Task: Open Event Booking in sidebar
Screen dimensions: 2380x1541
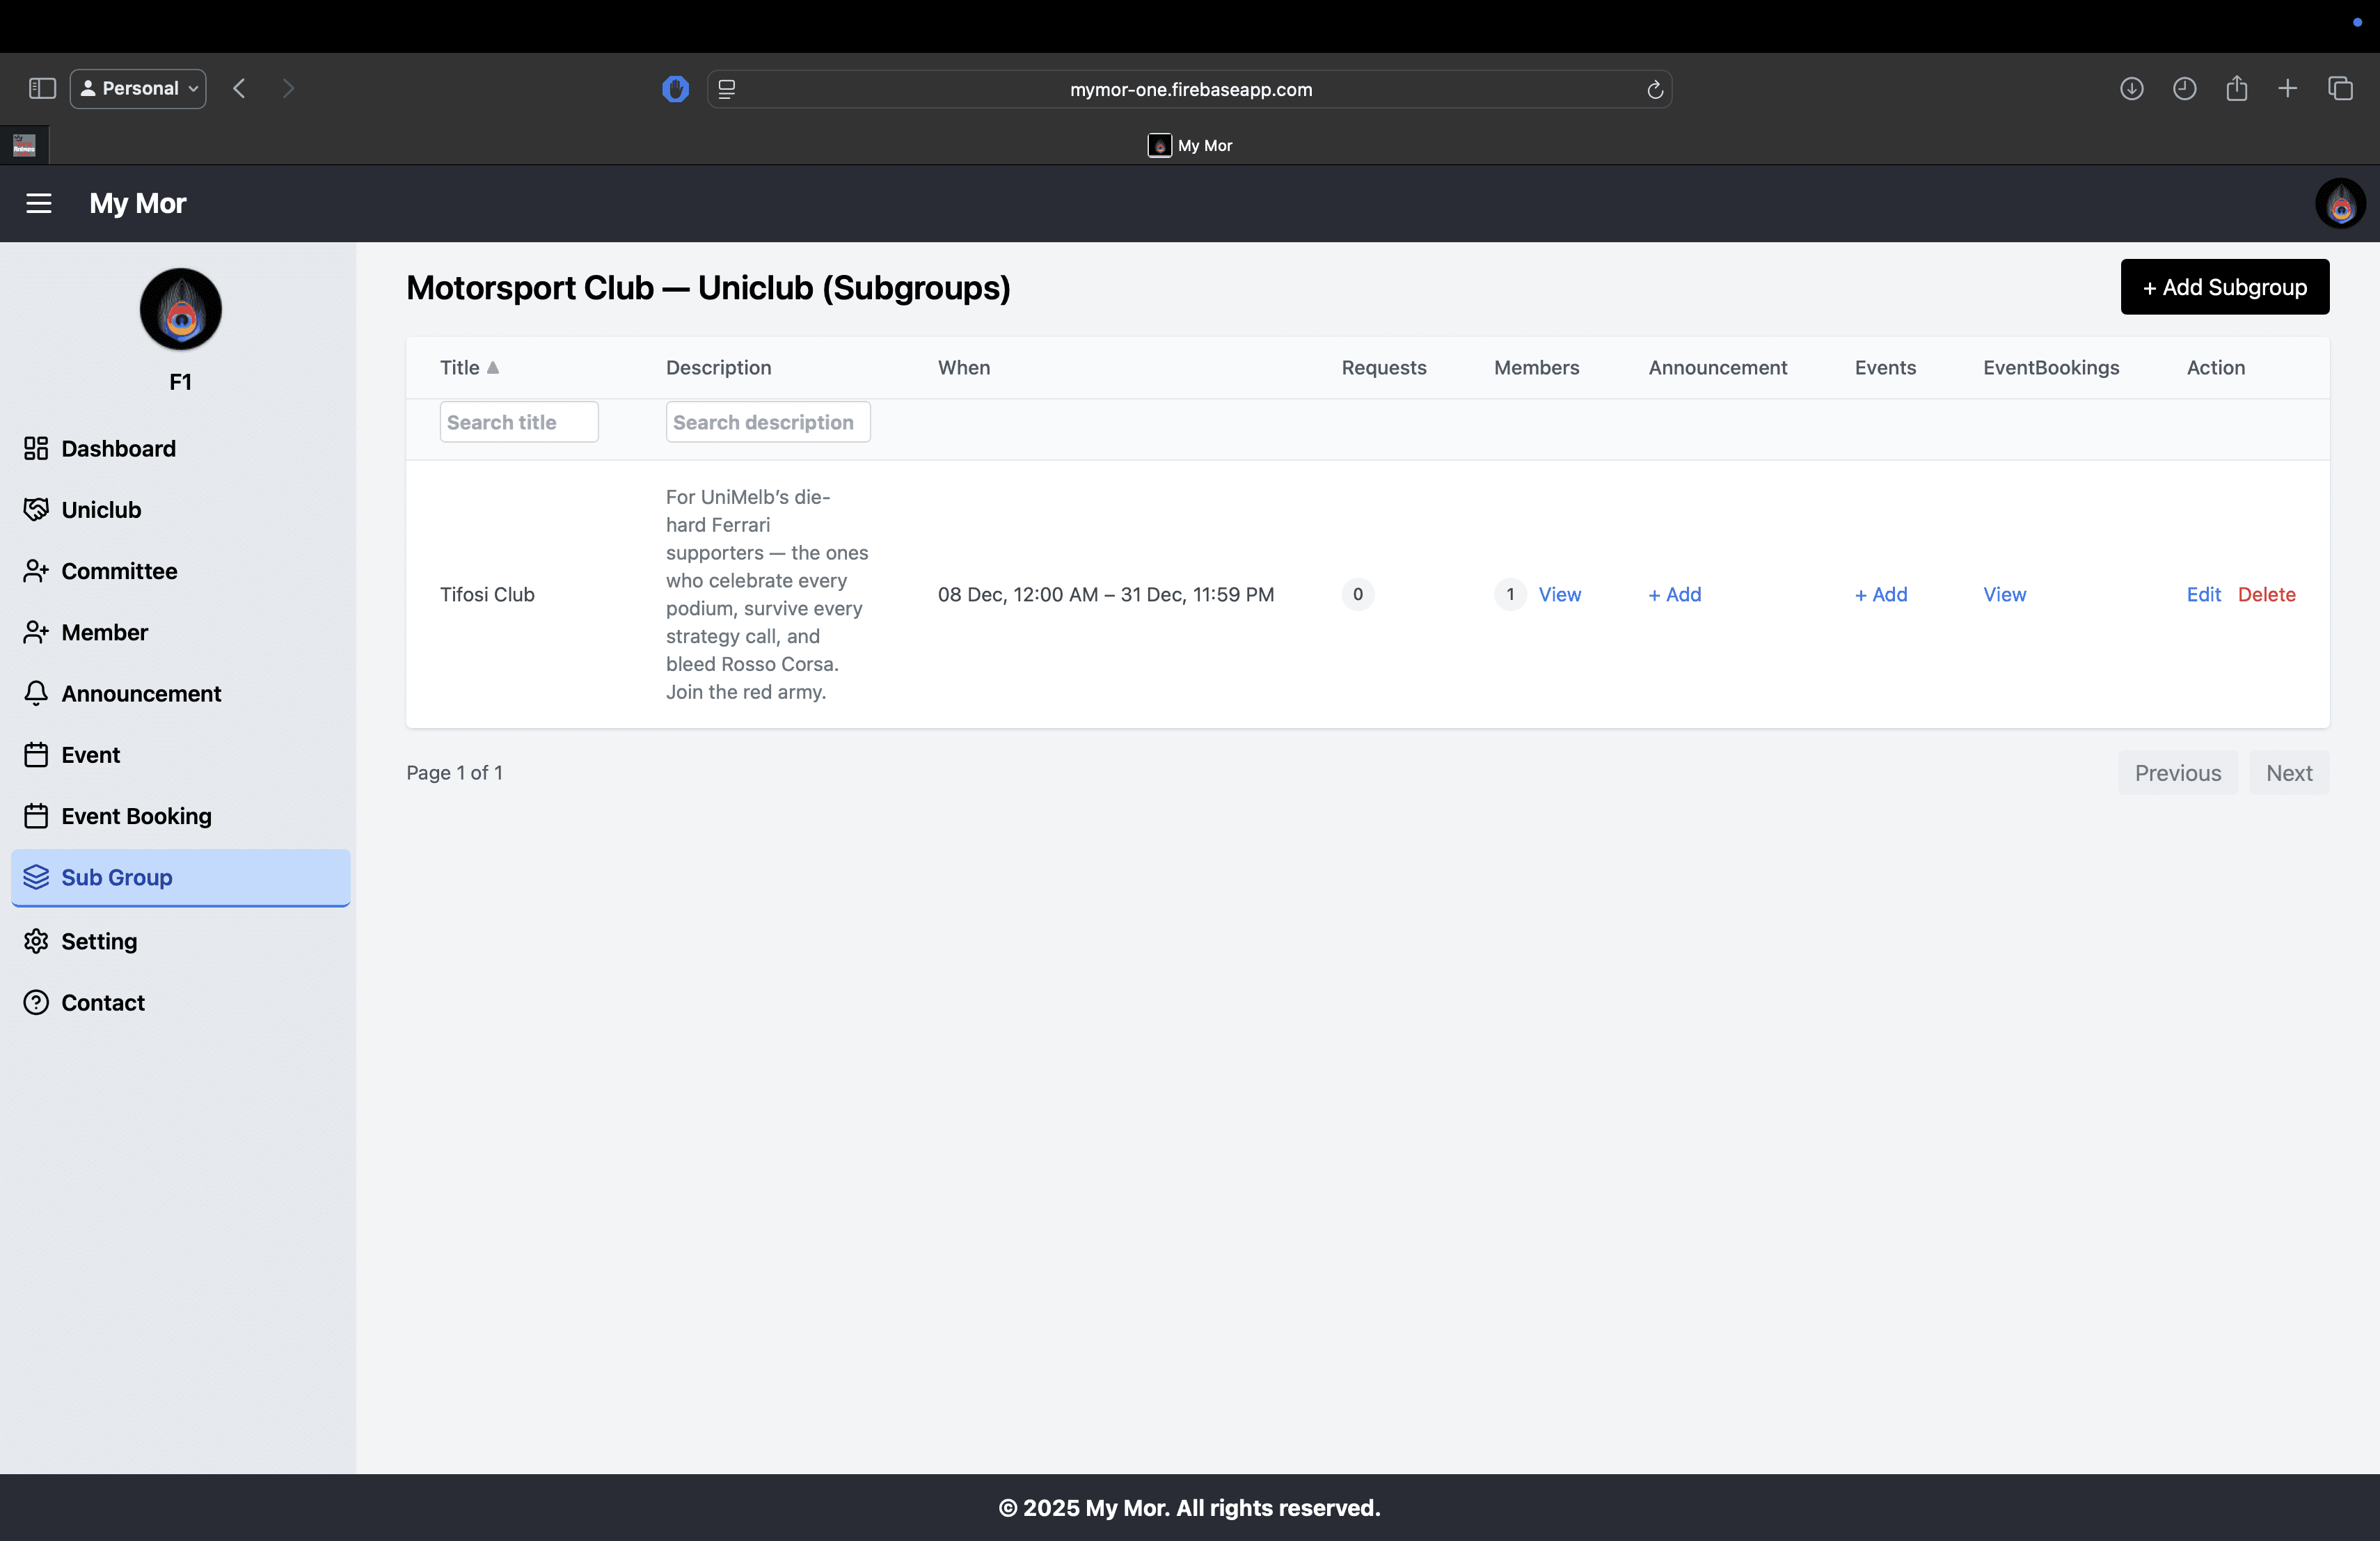Action: tap(136, 816)
